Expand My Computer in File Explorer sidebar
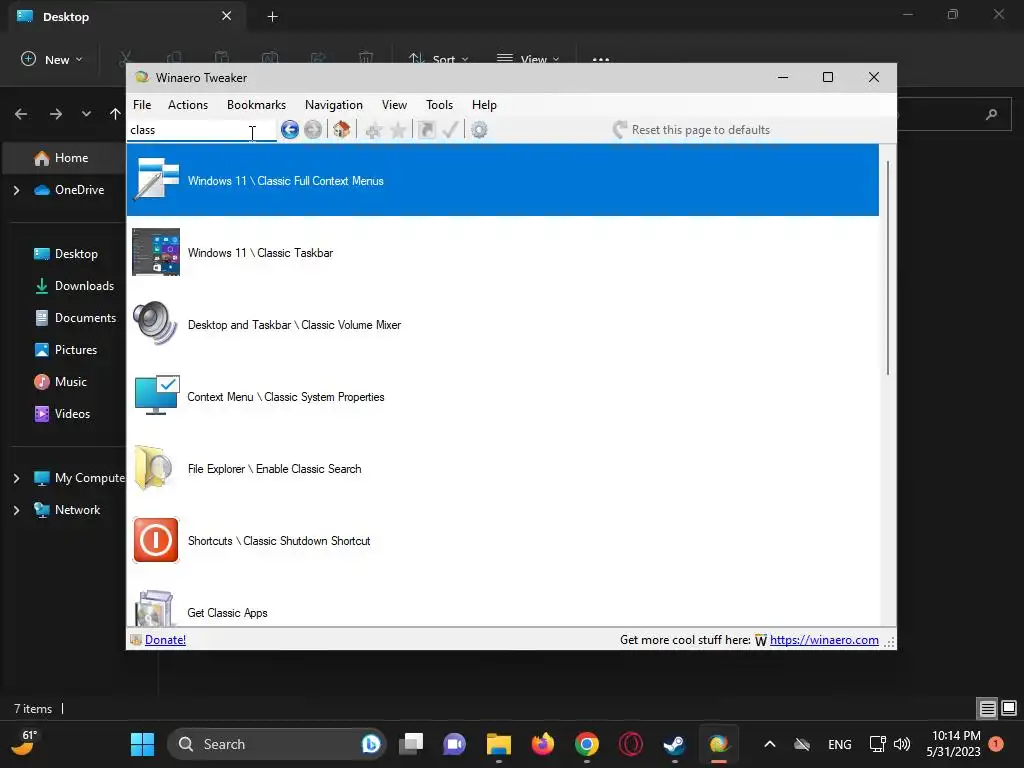This screenshot has width=1024, height=768. click(16, 478)
